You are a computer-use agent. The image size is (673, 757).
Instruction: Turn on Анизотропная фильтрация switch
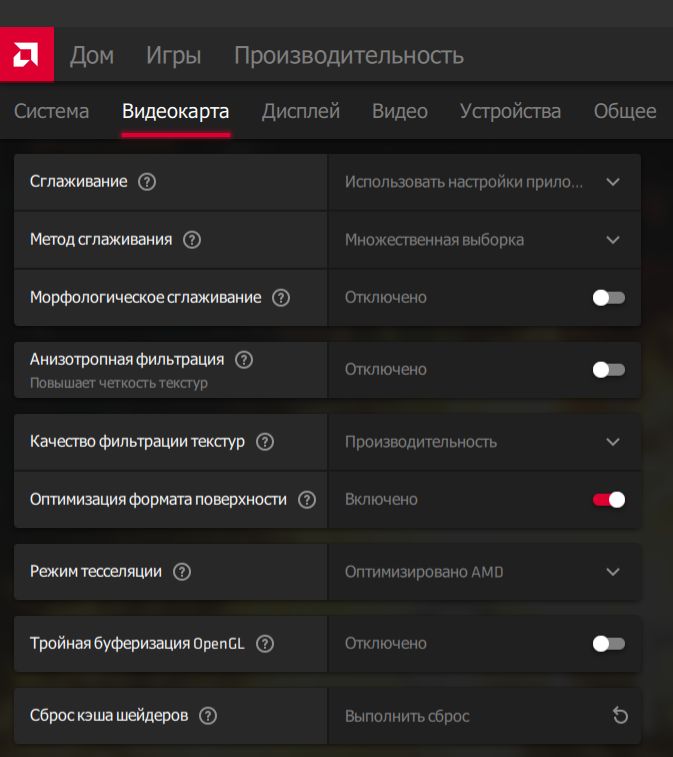pyautogui.click(x=608, y=370)
